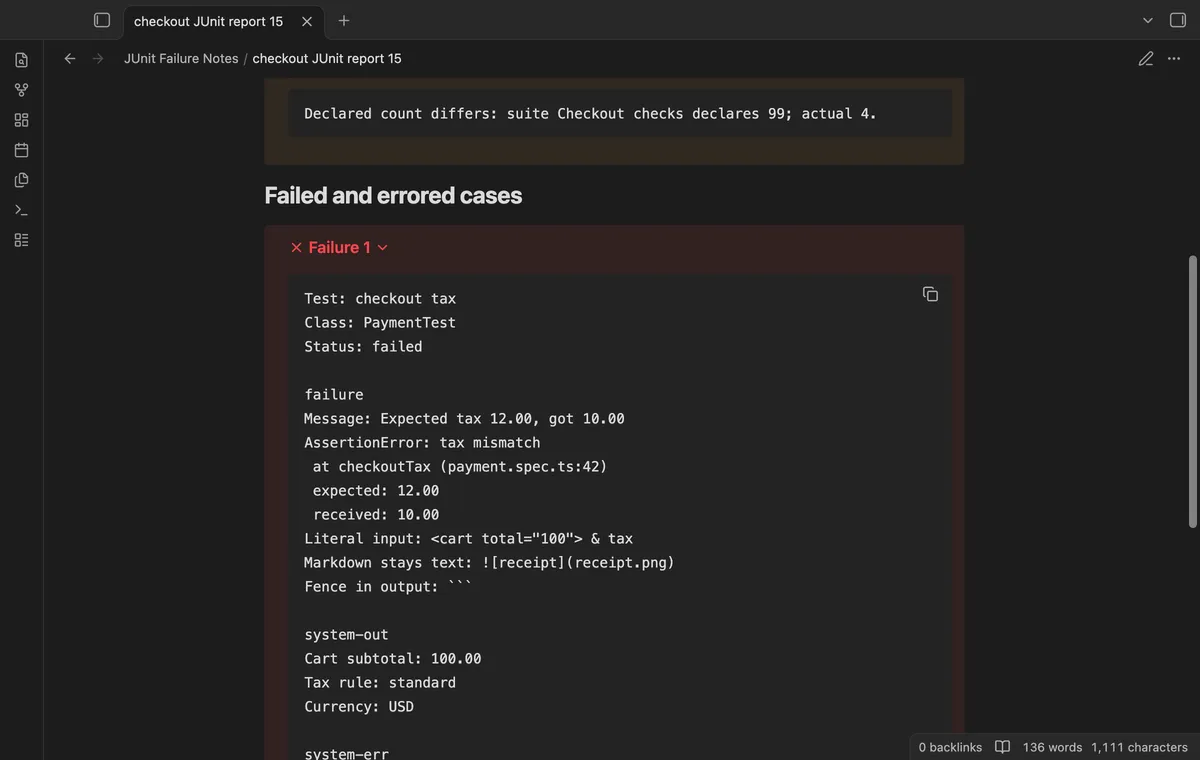Click the bottom list icon in ribbon
Image resolution: width=1200 pixels, height=760 pixels.
[x=21, y=240]
